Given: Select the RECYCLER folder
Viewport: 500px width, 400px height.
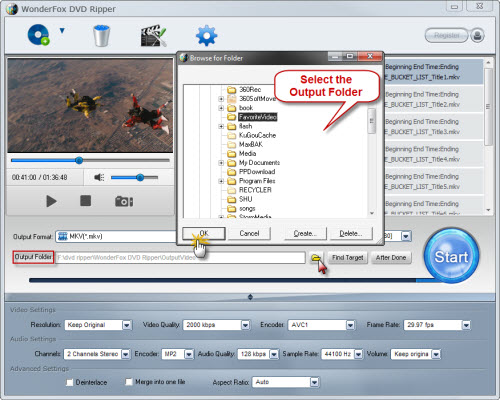Looking at the screenshot, I should tap(255, 190).
